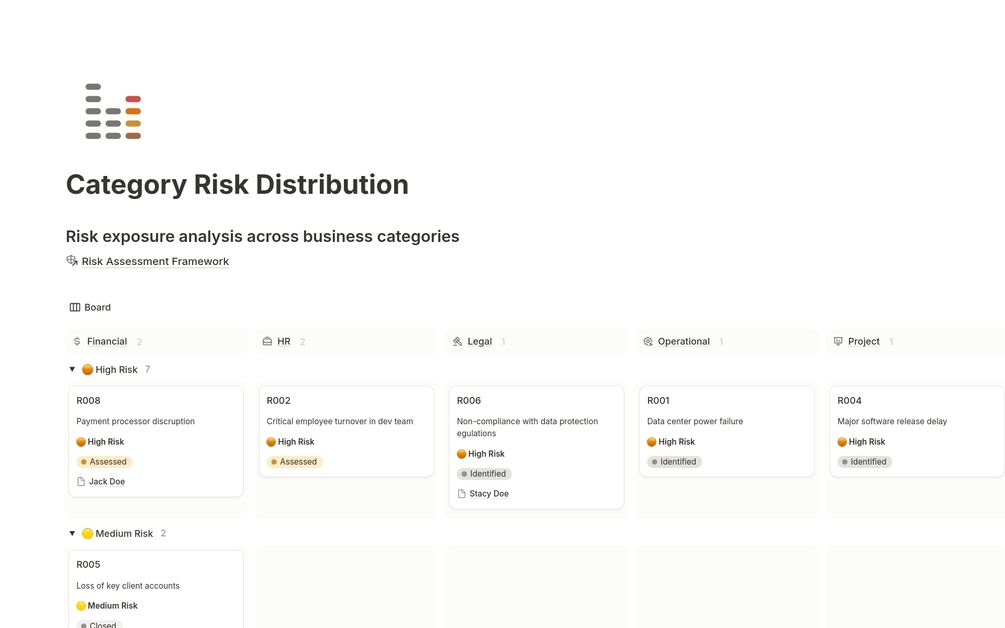
Task: Click the Project column icon
Action: click(838, 341)
